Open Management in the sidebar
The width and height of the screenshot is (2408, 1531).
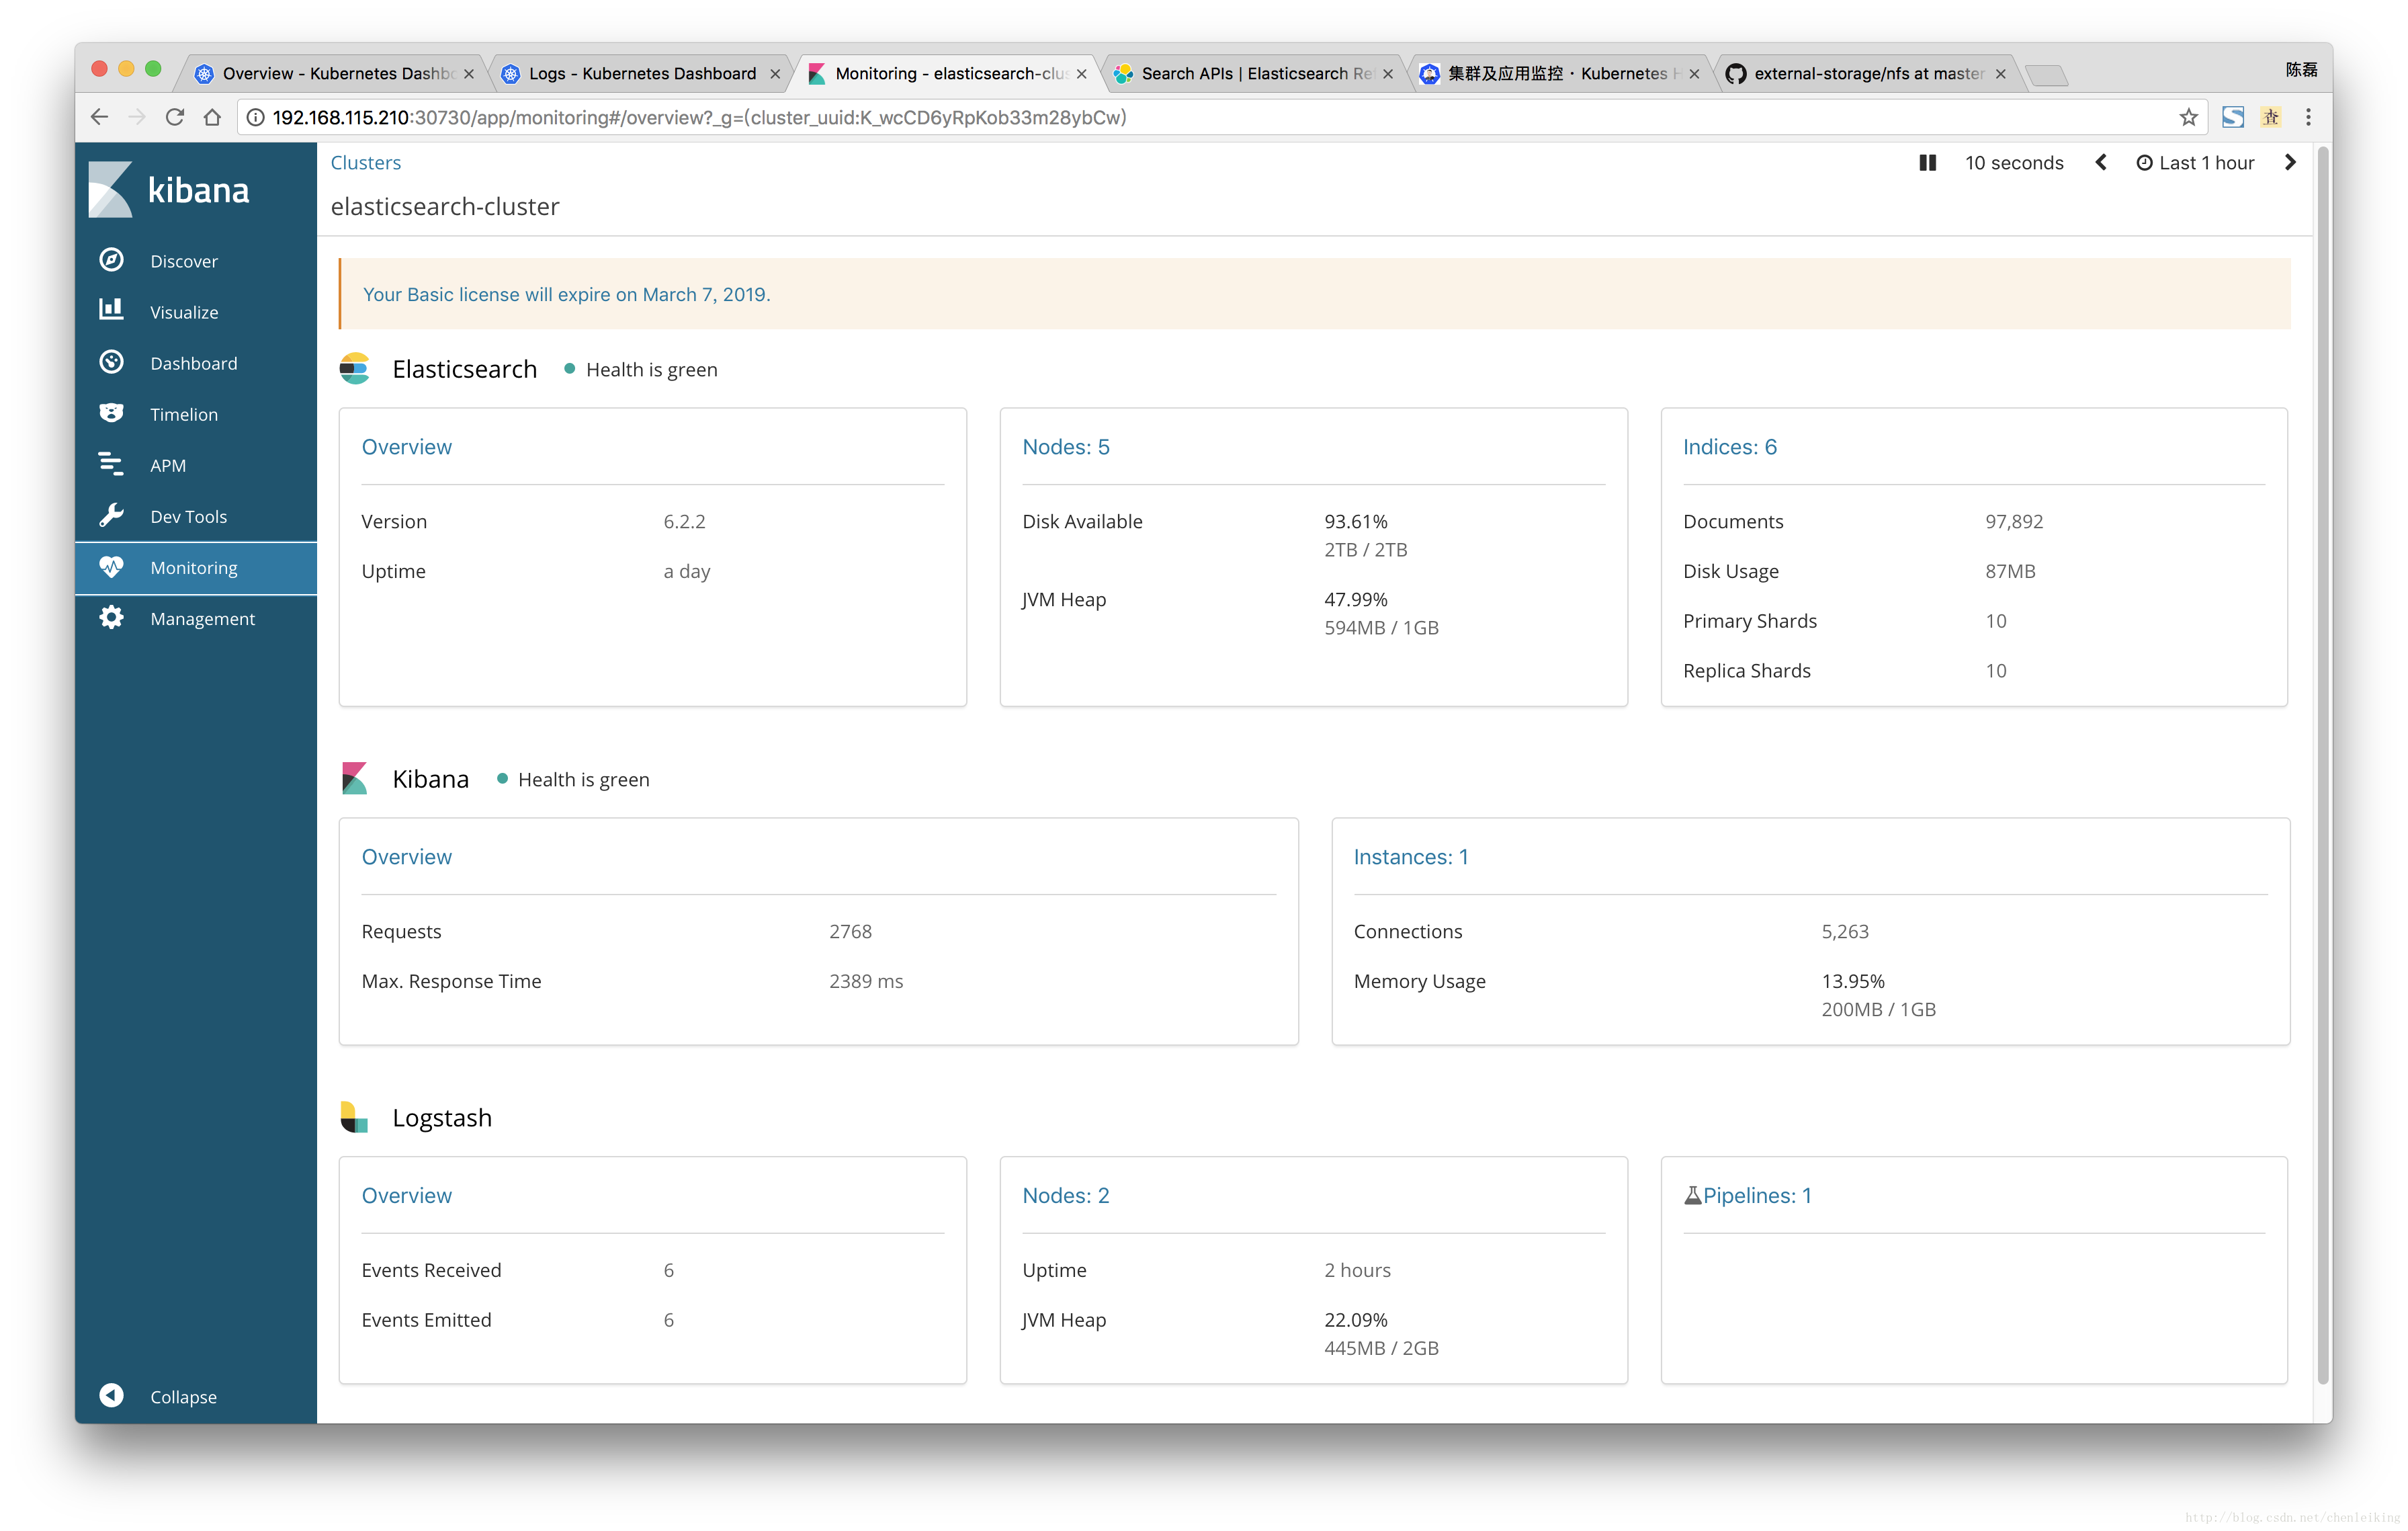[196, 619]
